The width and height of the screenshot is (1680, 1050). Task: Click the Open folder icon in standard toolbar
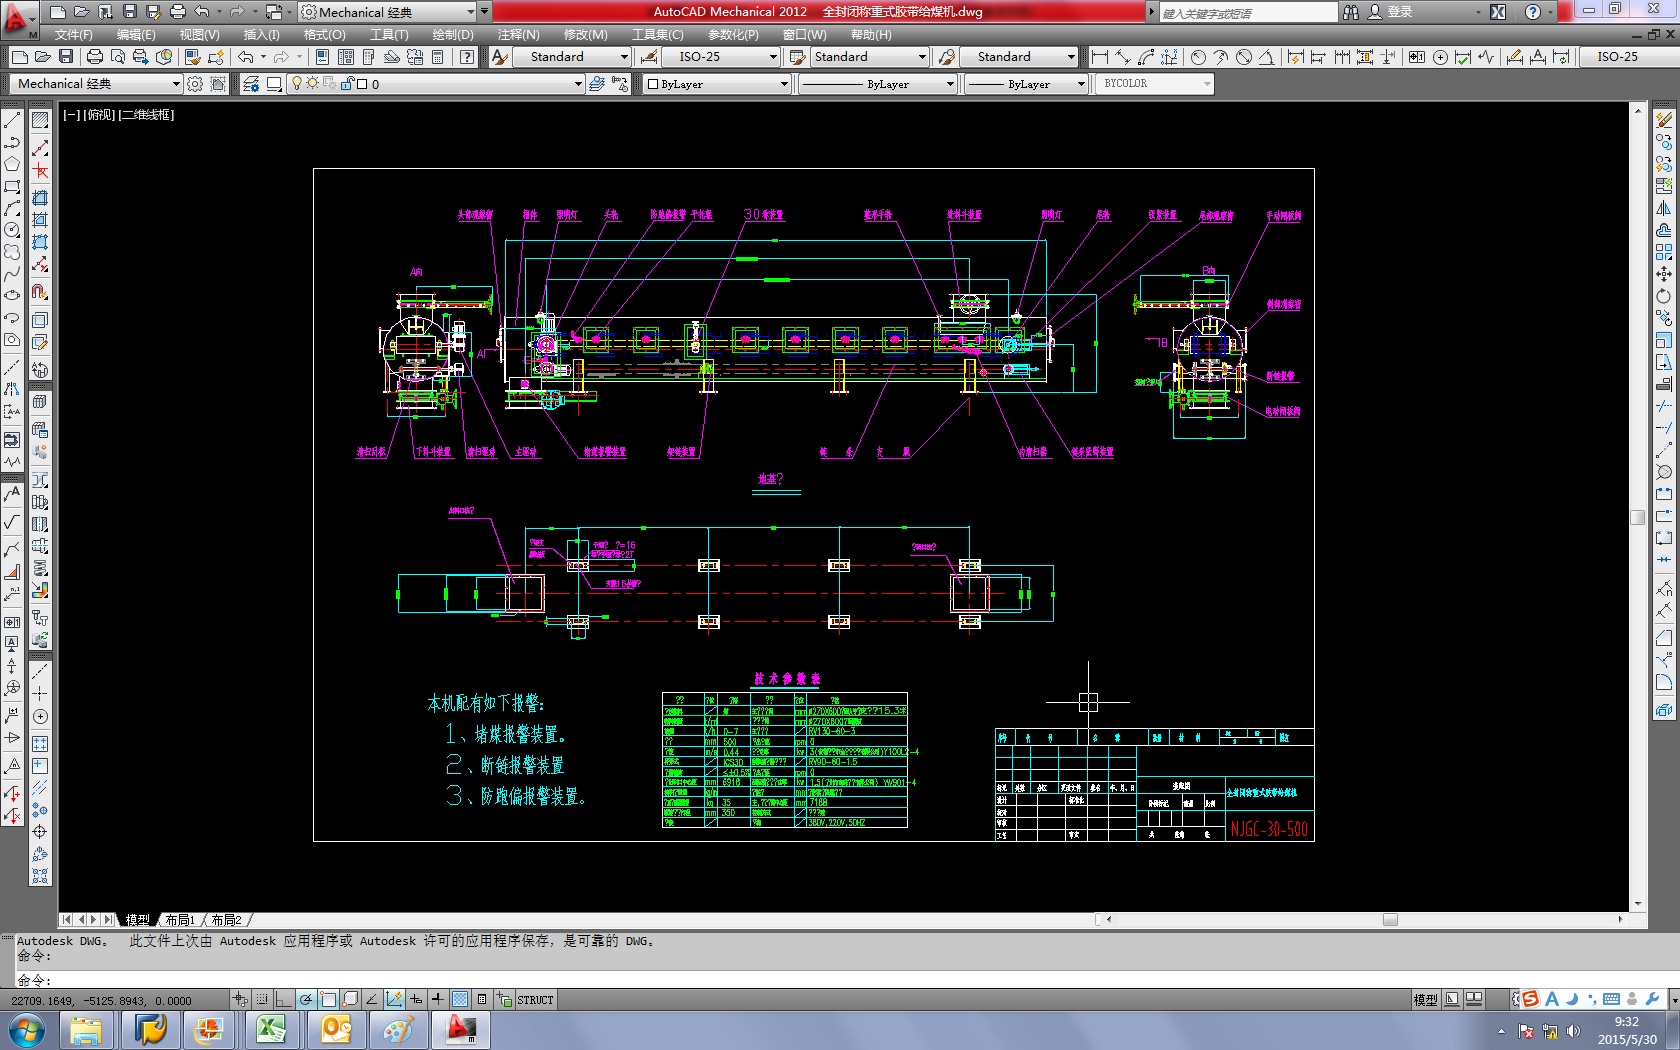pos(42,57)
